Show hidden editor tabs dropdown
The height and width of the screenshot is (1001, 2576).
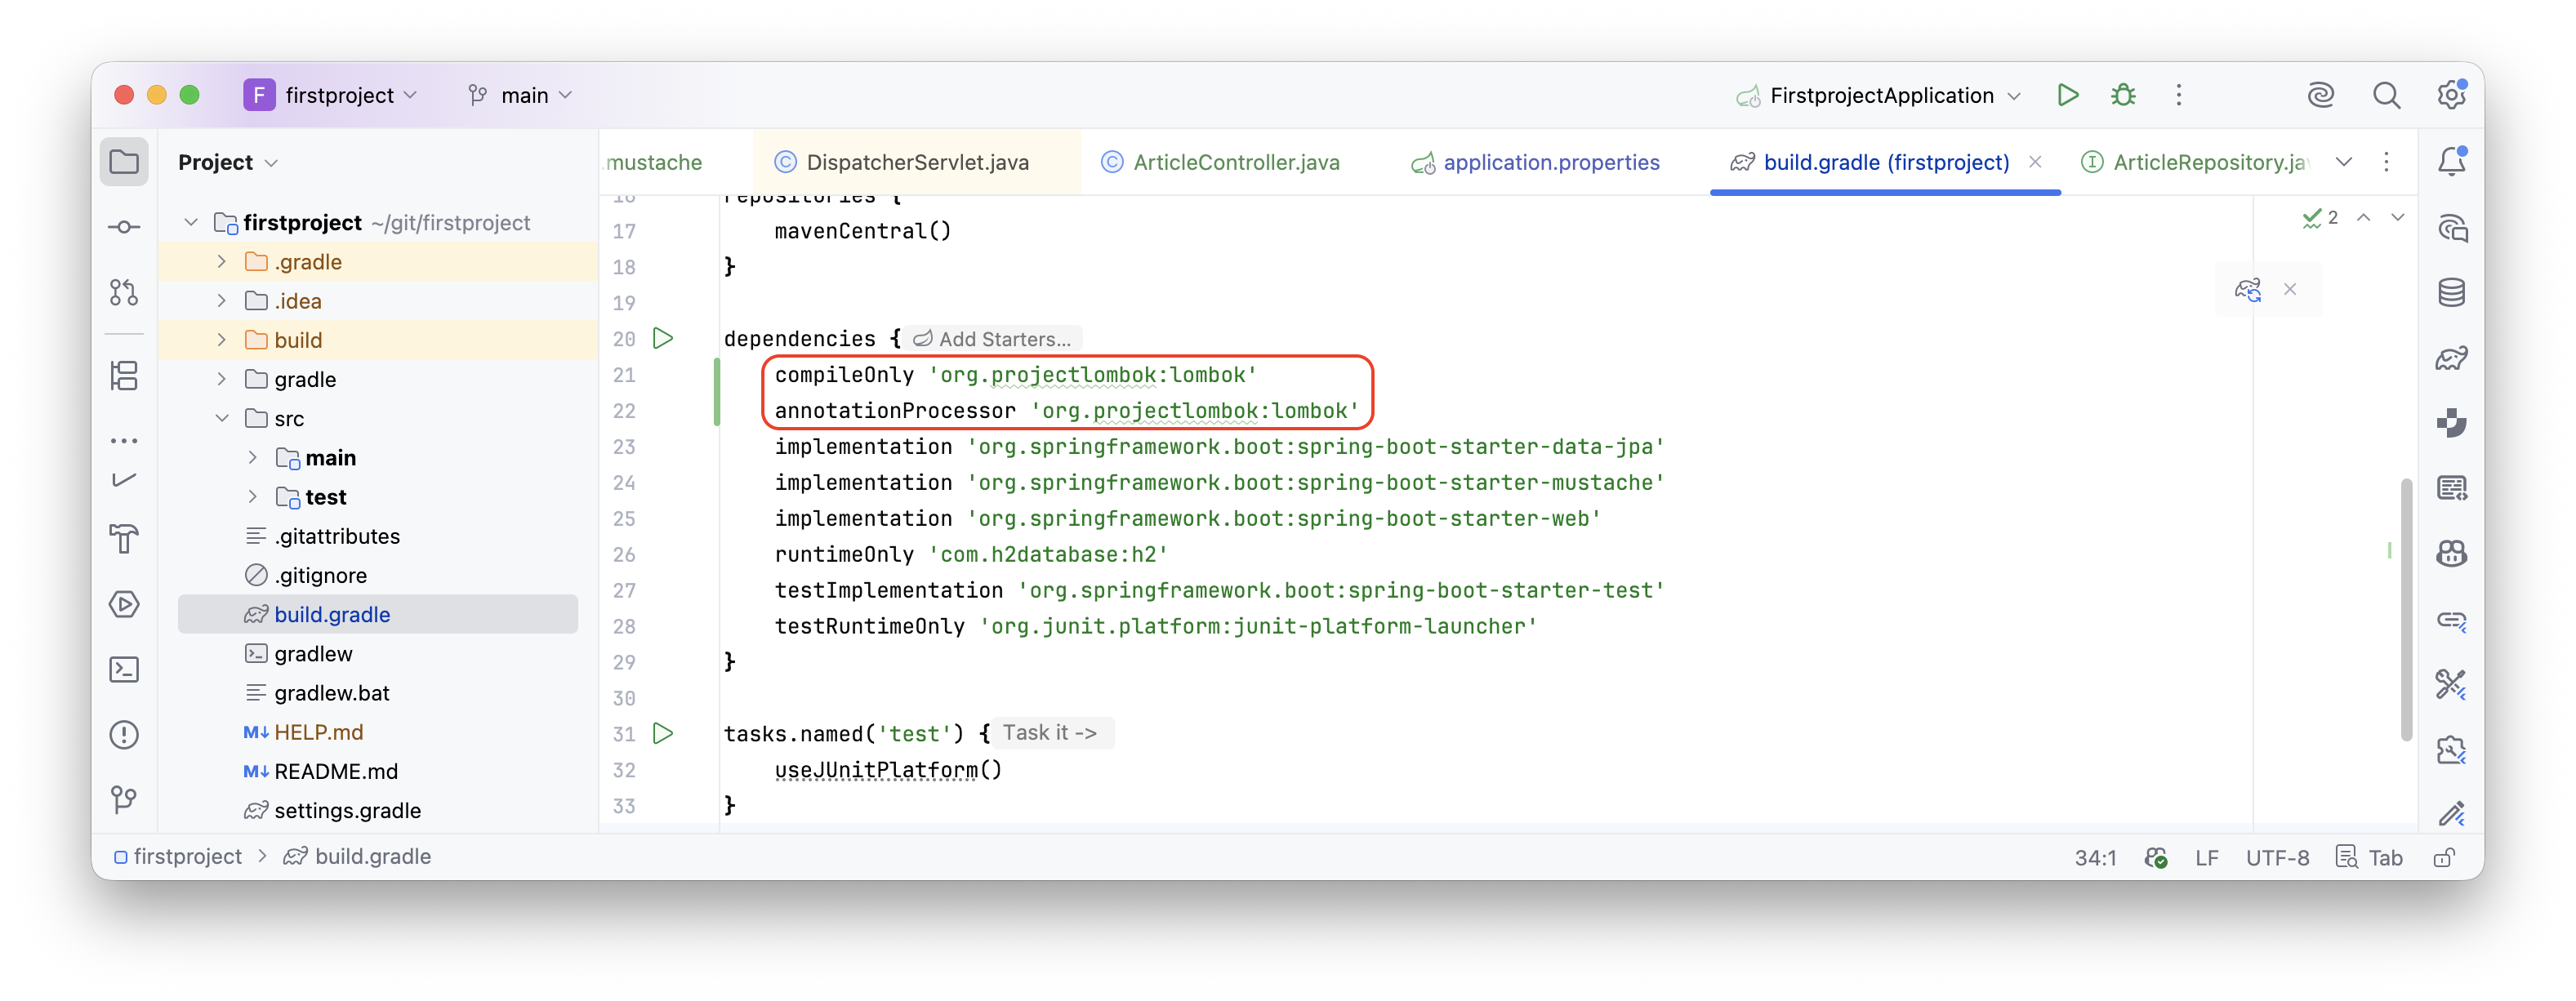click(2343, 162)
